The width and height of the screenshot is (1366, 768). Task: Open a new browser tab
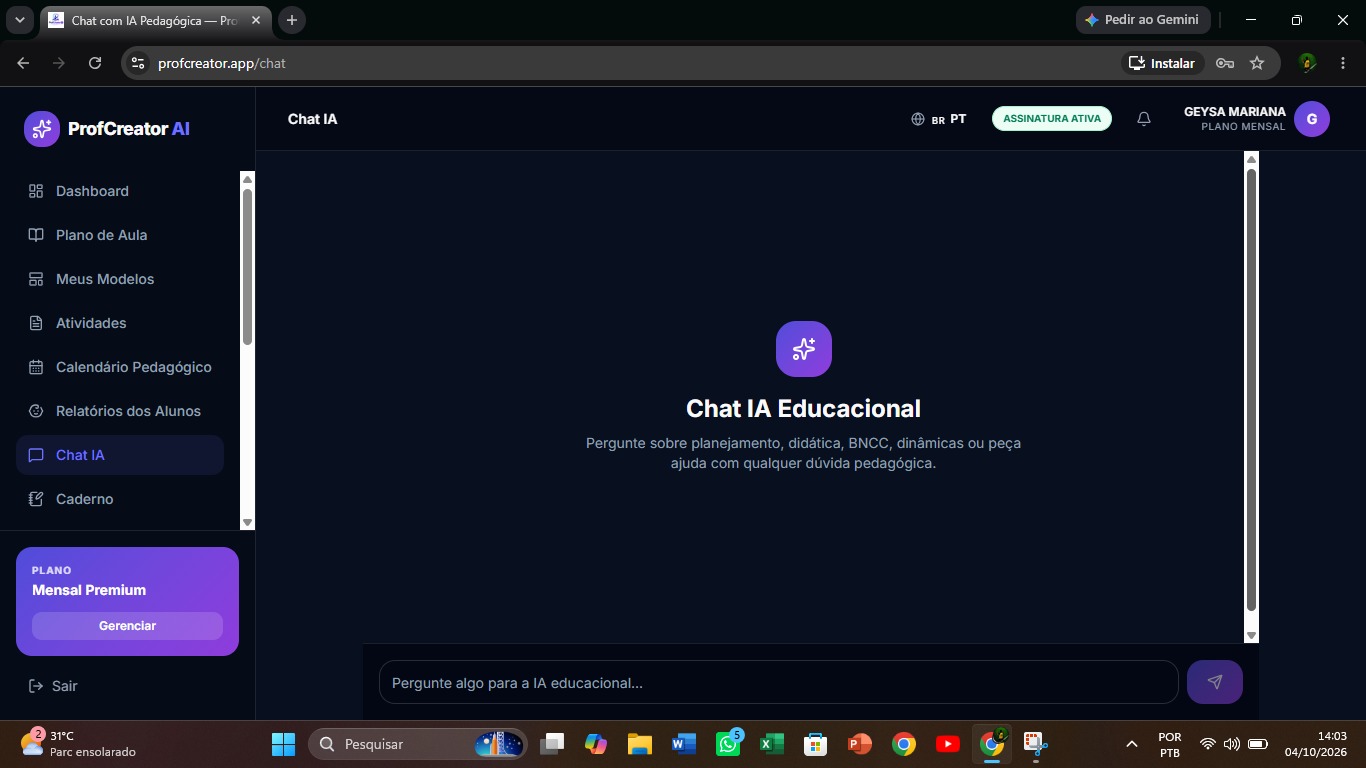pos(292,20)
